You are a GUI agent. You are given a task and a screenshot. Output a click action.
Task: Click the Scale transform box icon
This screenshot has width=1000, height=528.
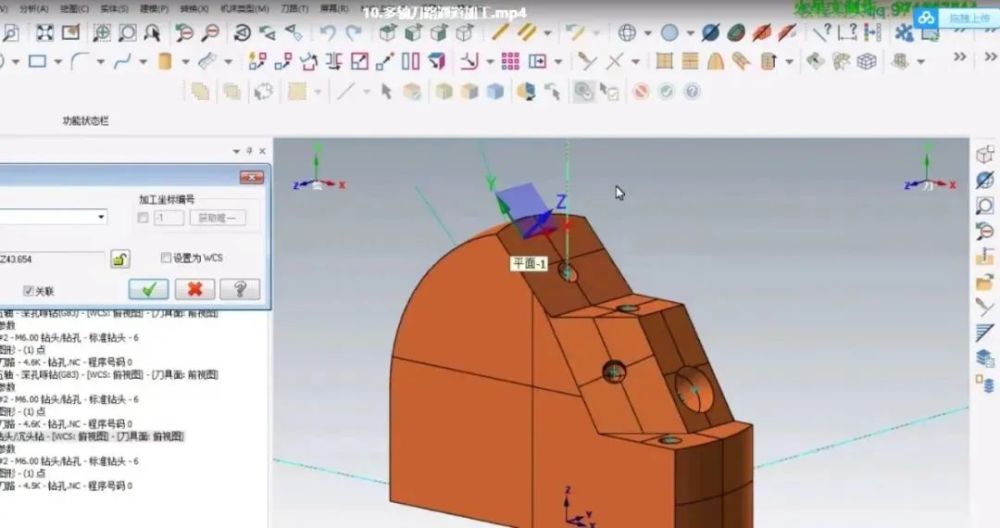click(x=360, y=61)
